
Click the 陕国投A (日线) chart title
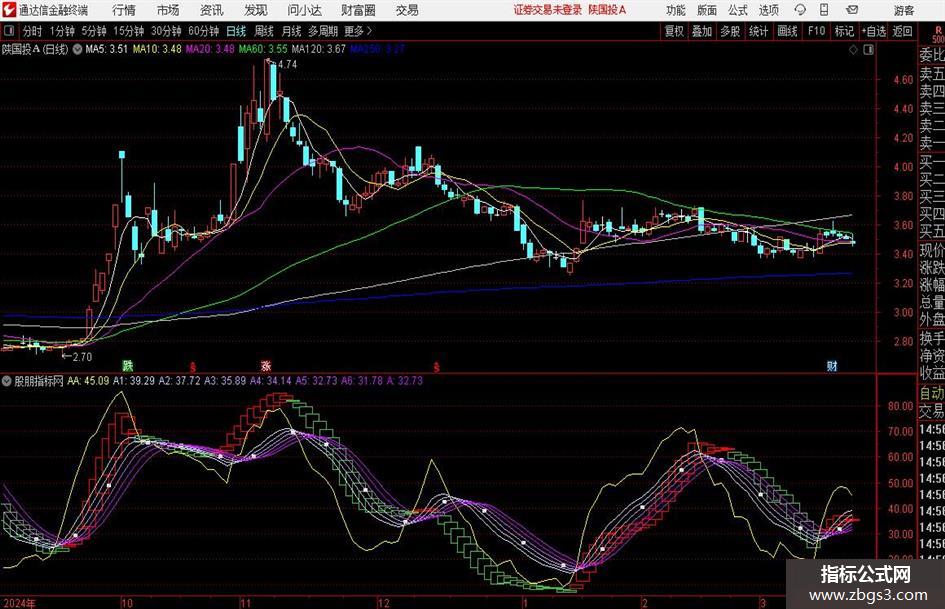click(36, 49)
